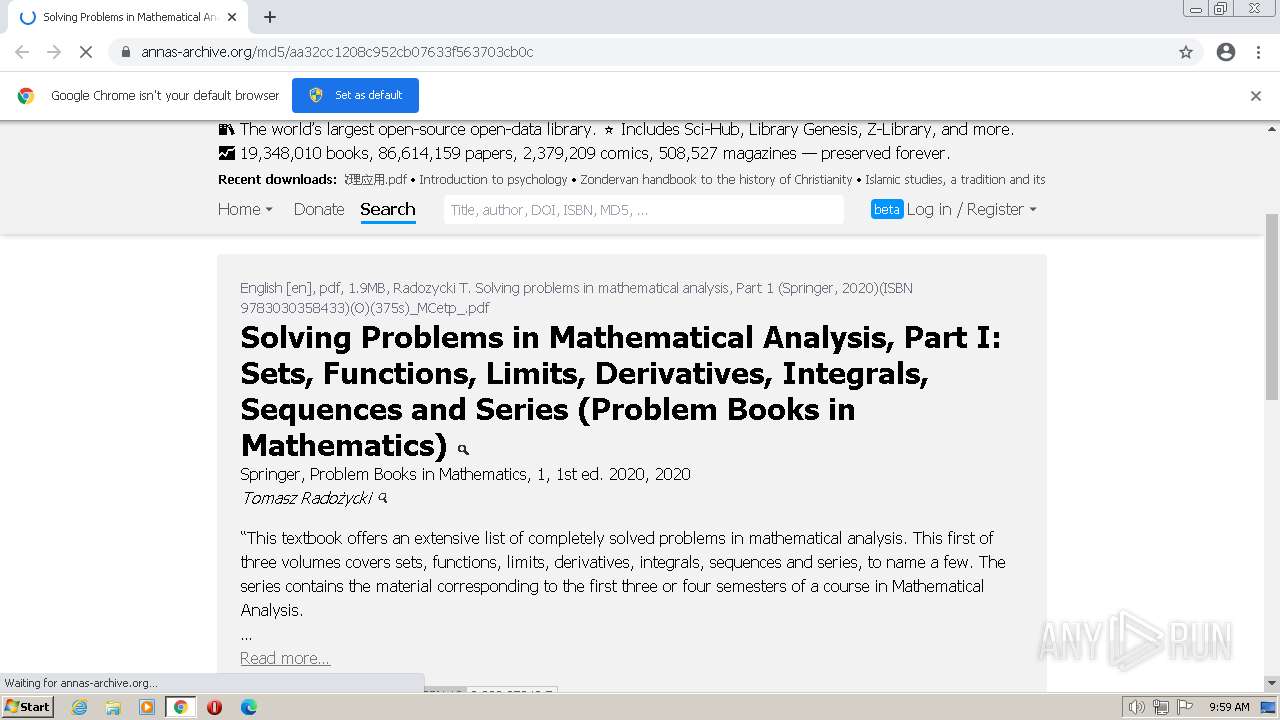Open the red Opera taskbar icon
Image resolution: width=1280 pixels, height=720 pixels.
tap(214, 707)
